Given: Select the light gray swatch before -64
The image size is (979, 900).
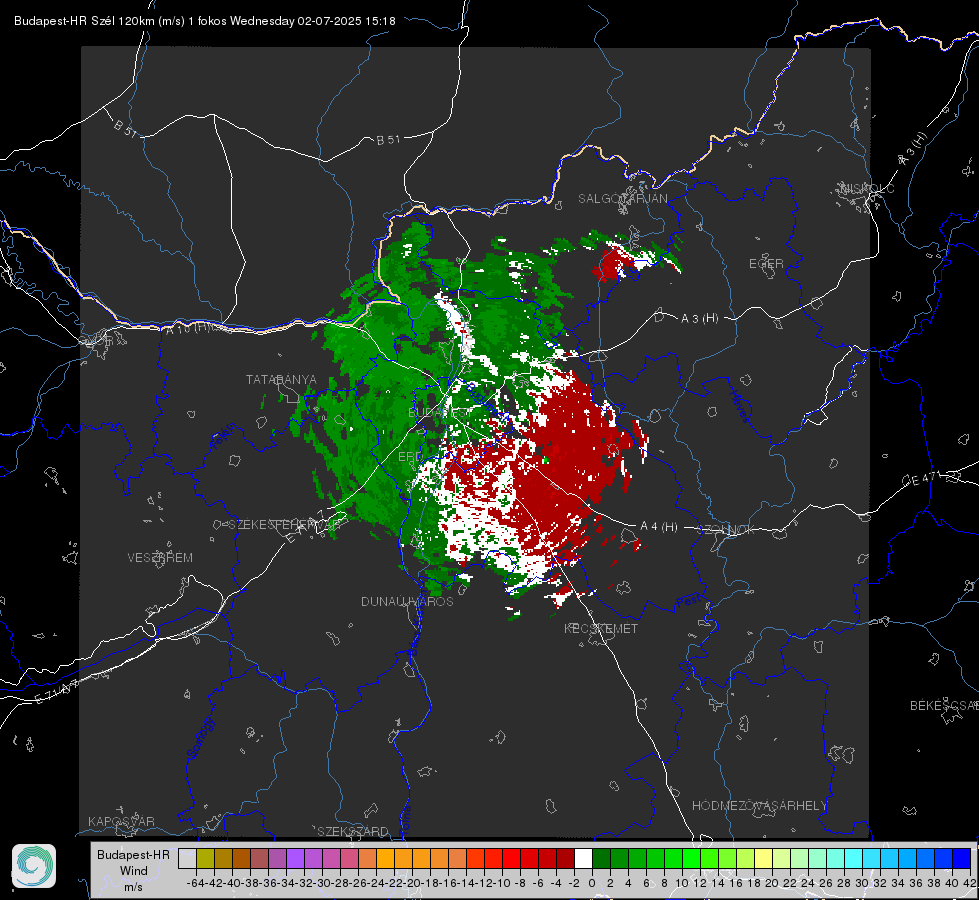Looking at the screenshot, I should 187,858.
